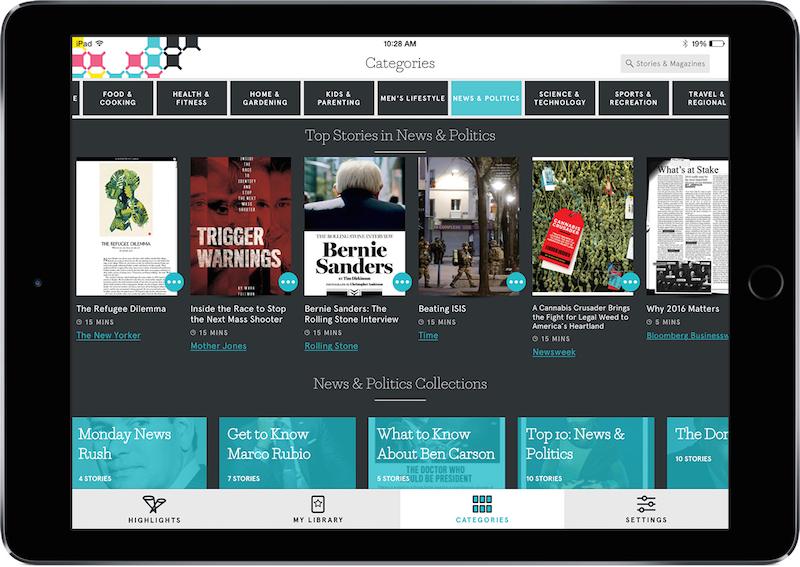The height and width of the screenshot is (567, 800).
Task: Open The Refugee Dilemma cover thumbnail
Action: tap(127, 226)
